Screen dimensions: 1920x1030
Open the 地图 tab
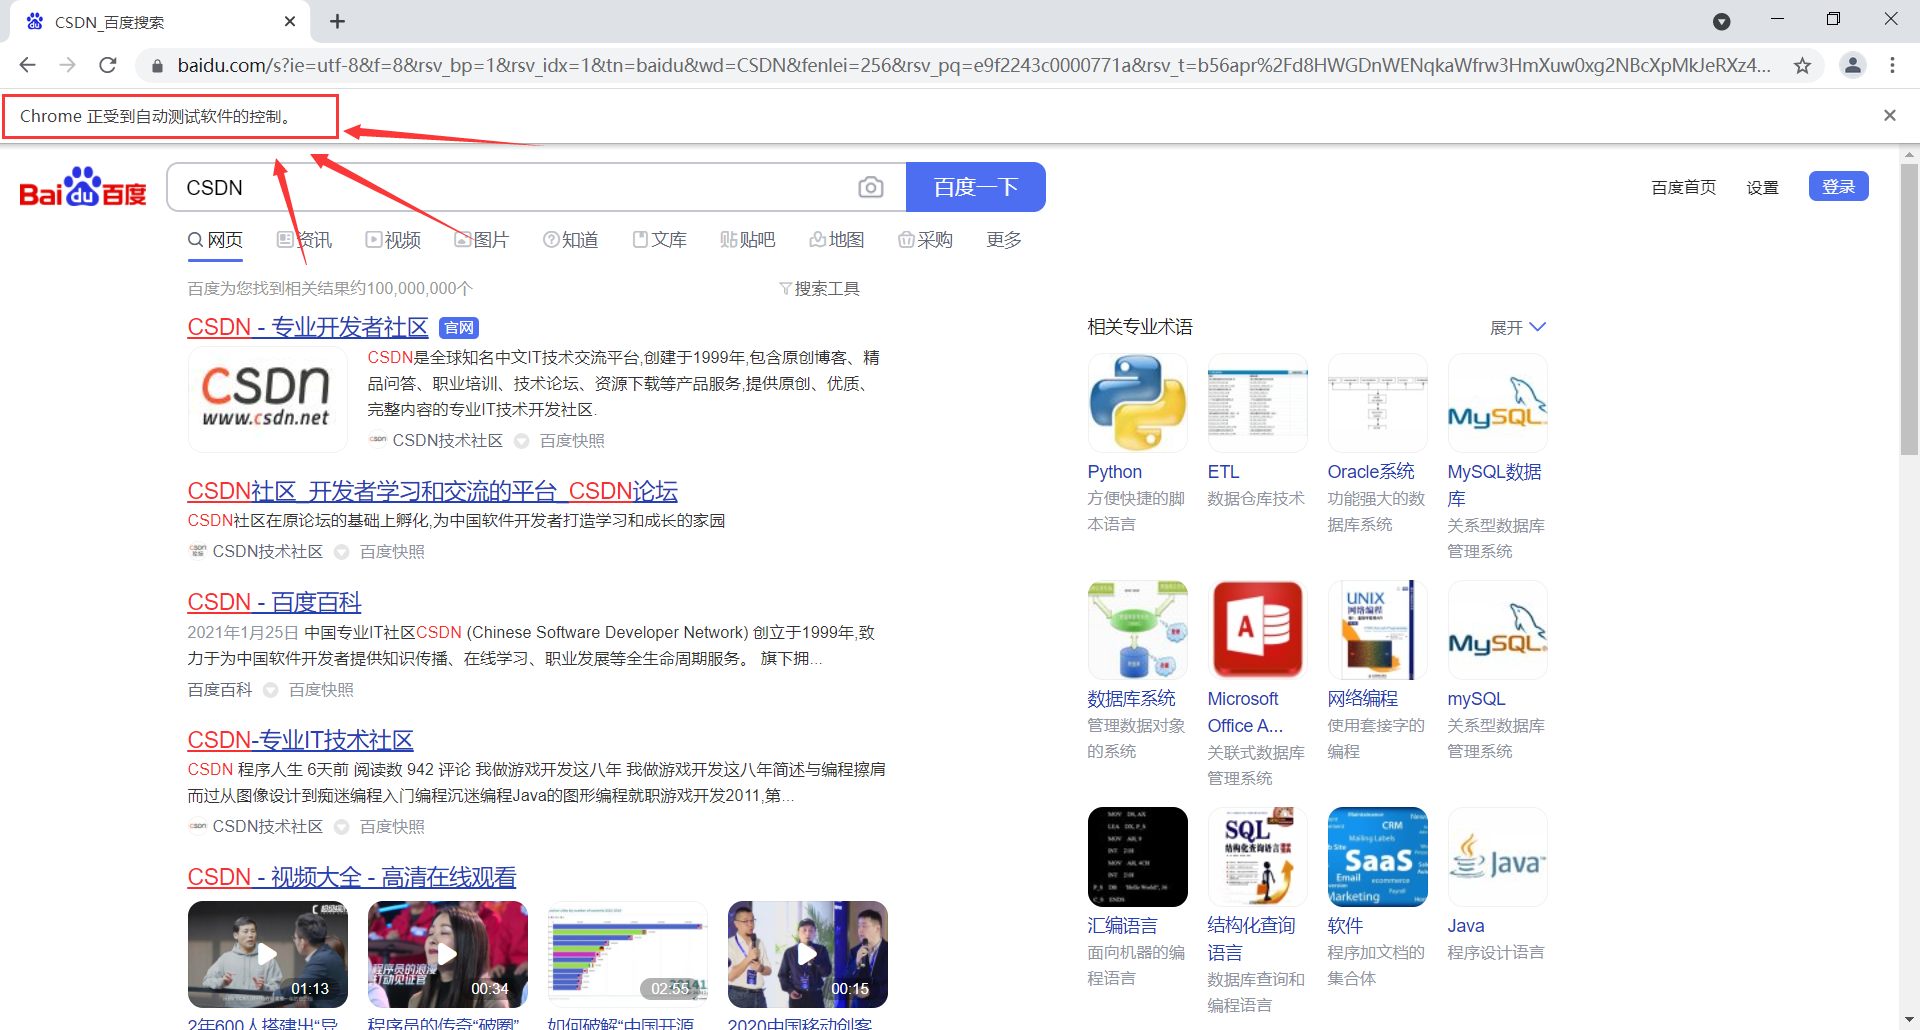pyautogui.click(x=836, y=240)
